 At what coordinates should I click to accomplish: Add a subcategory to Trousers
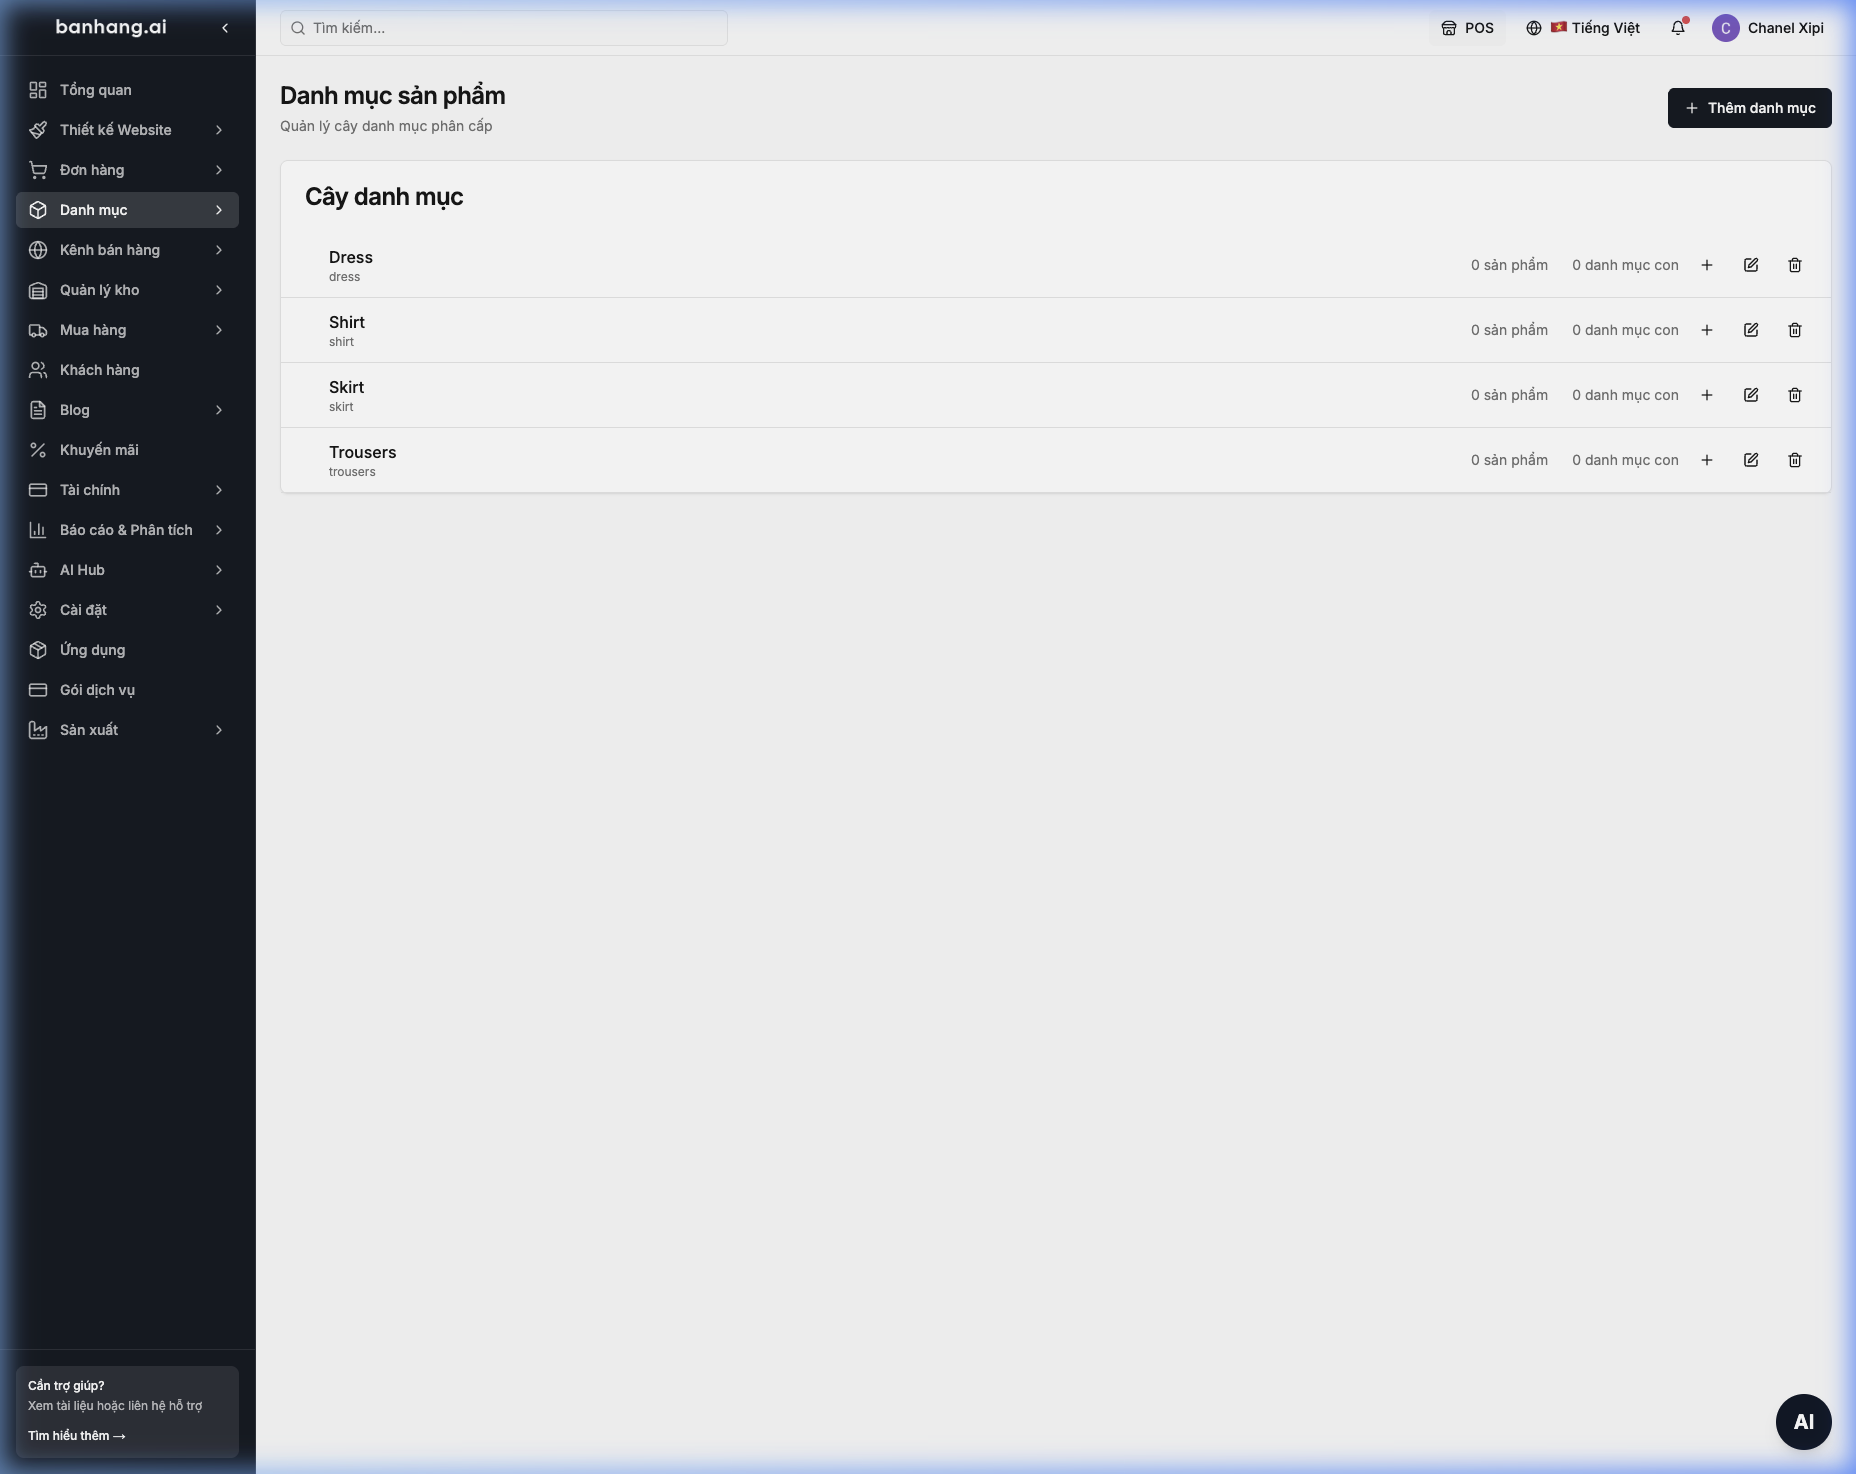click(1707, 460)
